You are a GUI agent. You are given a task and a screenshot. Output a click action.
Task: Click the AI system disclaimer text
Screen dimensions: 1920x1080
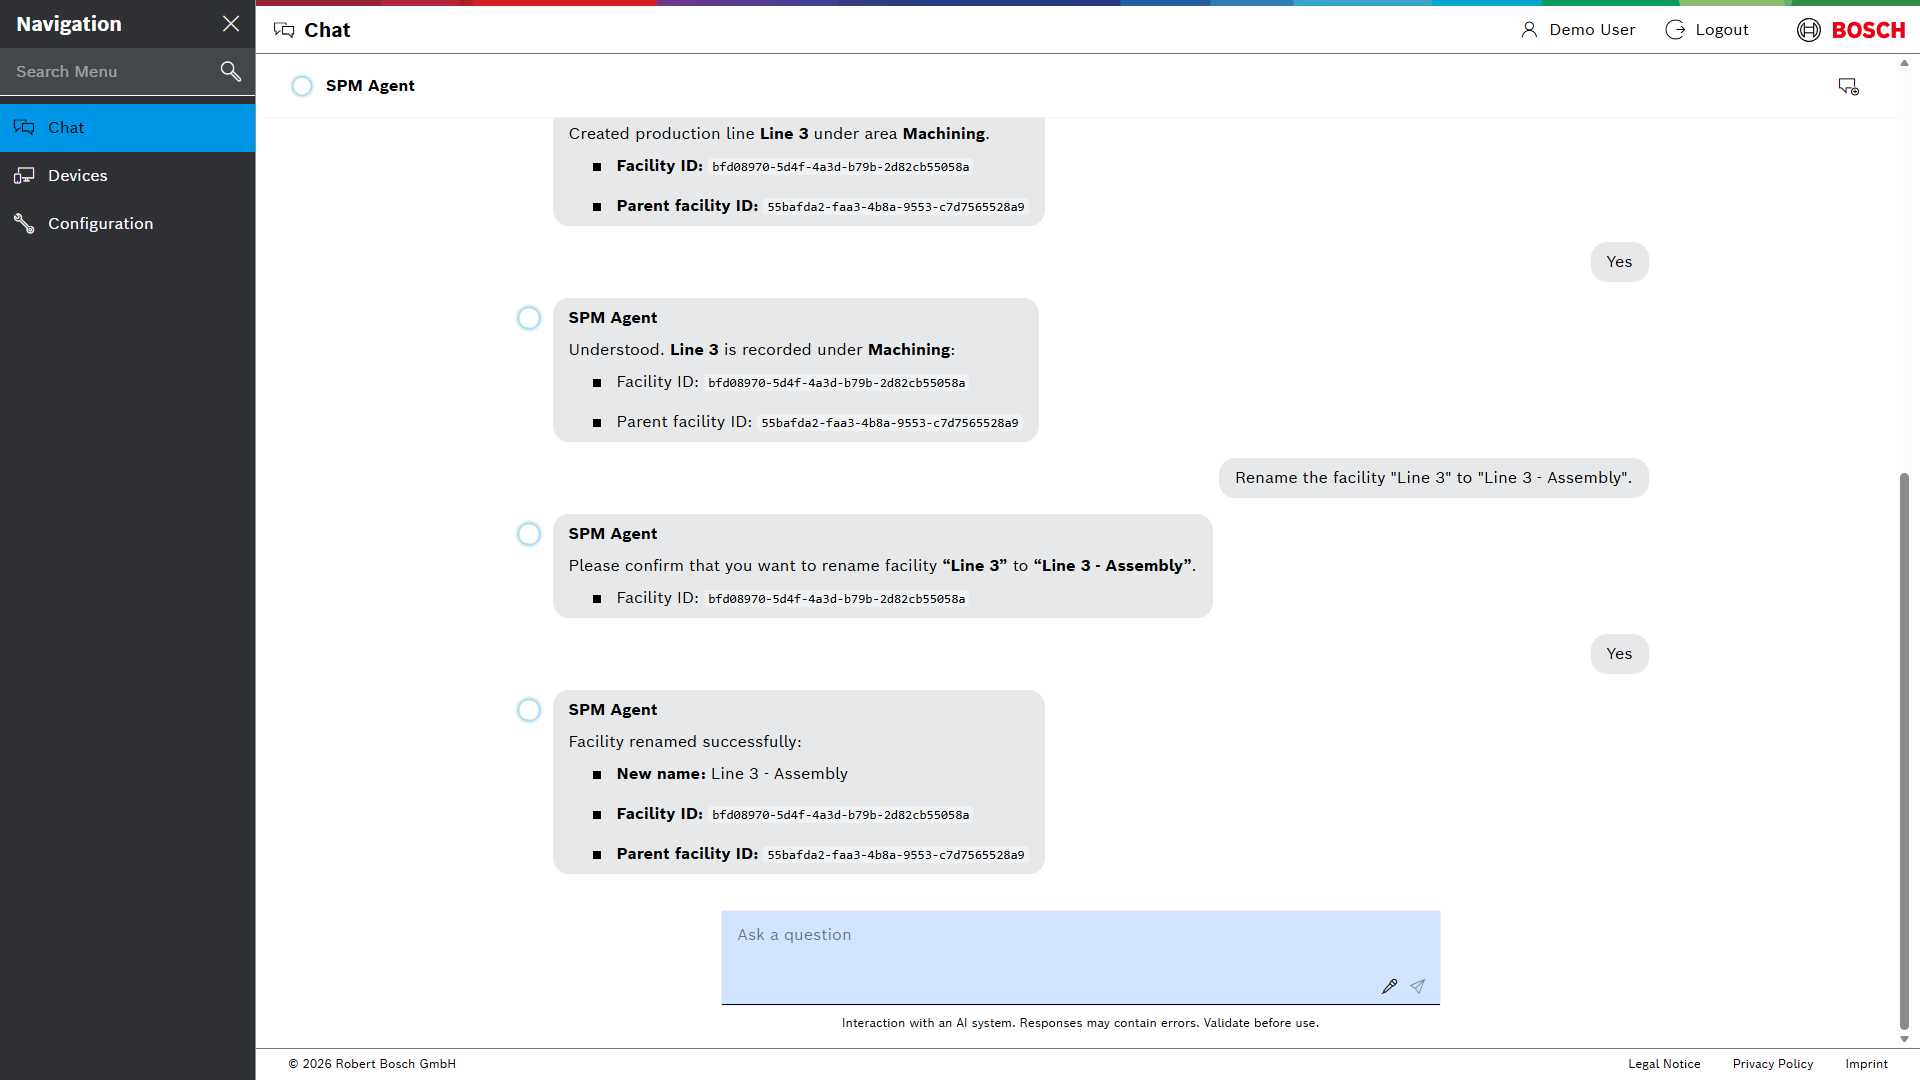[1080, 1023]
